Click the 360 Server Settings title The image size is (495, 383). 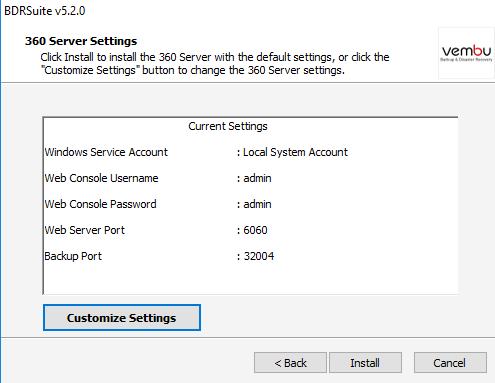coord(81,41)
